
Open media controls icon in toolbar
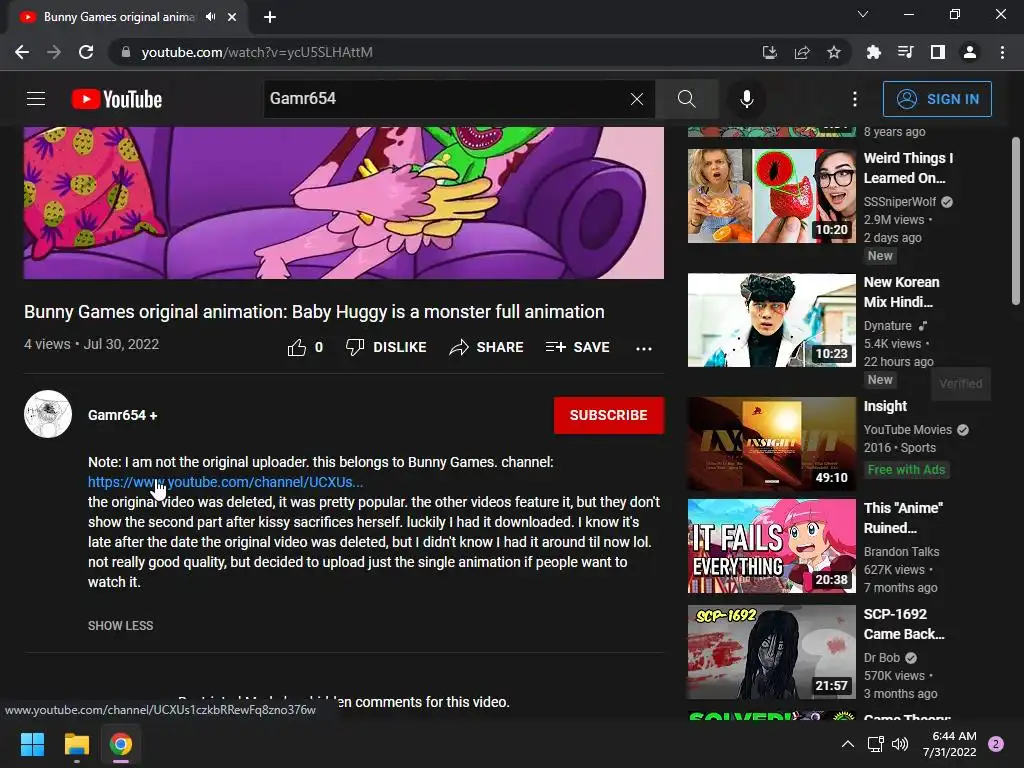point(905,52)
